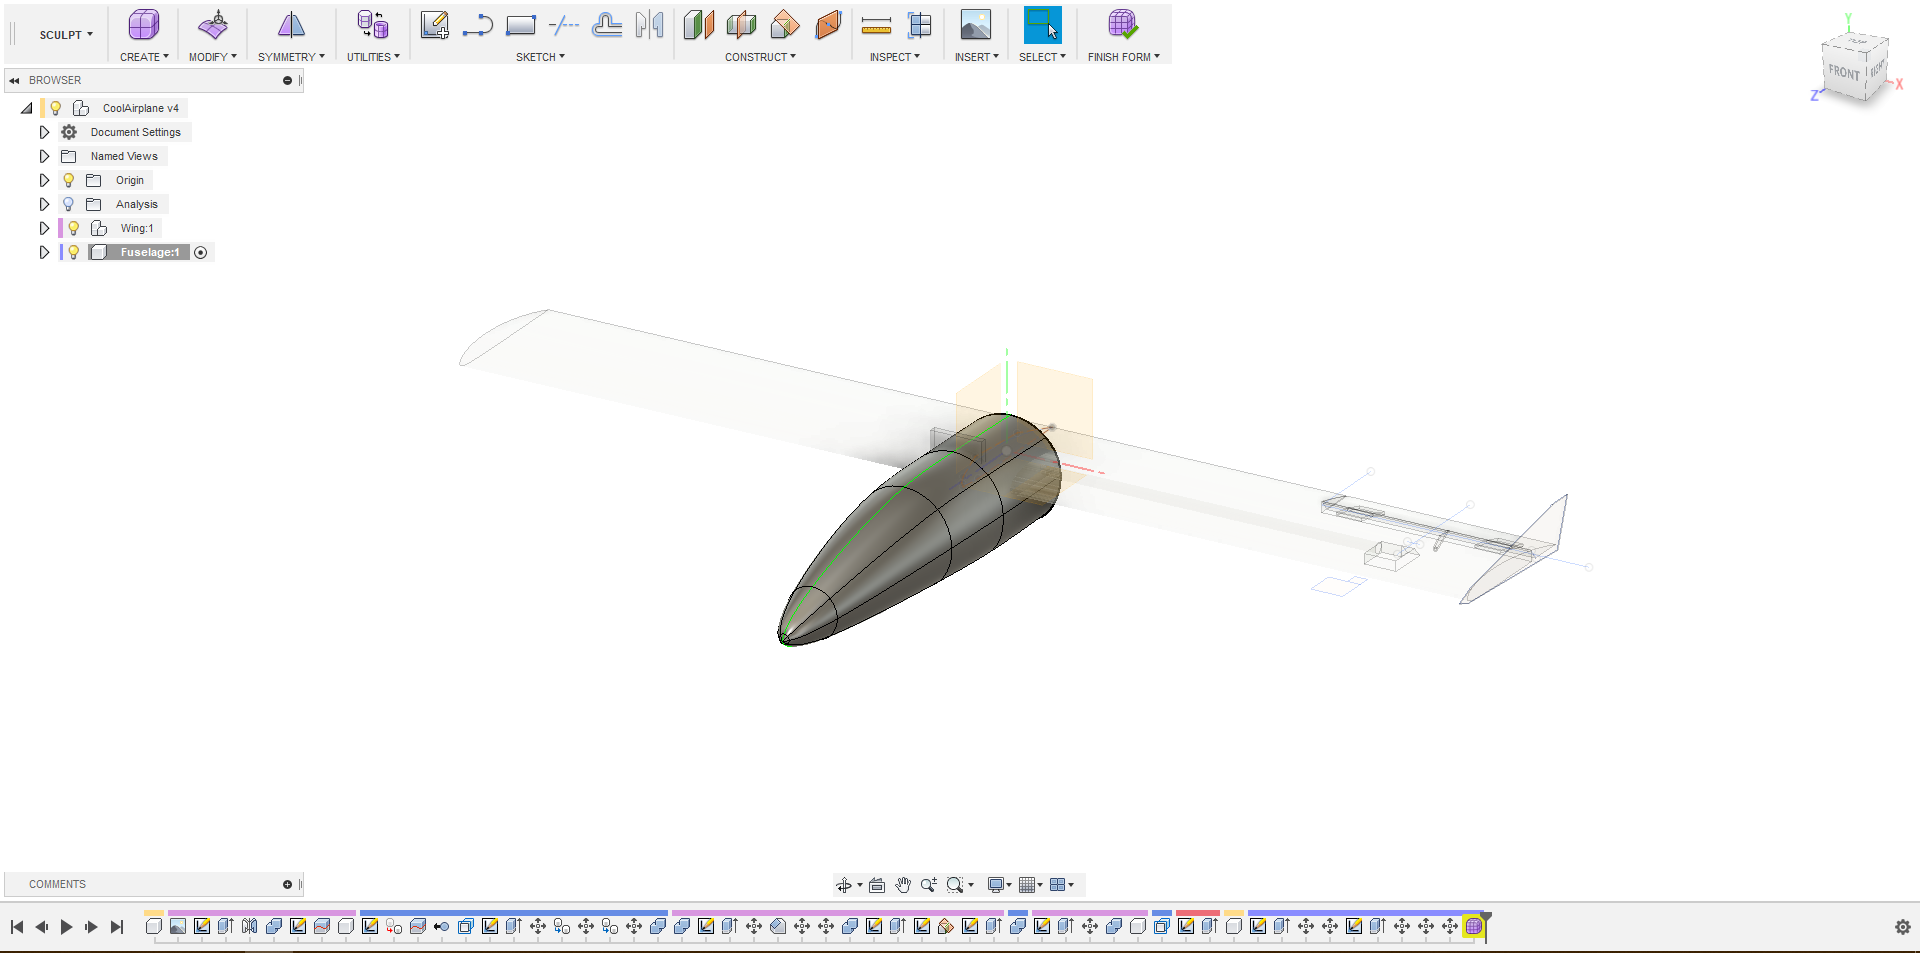Collapse the Browser panel using double arrows

pyautogui.click(x=15, y=80)
